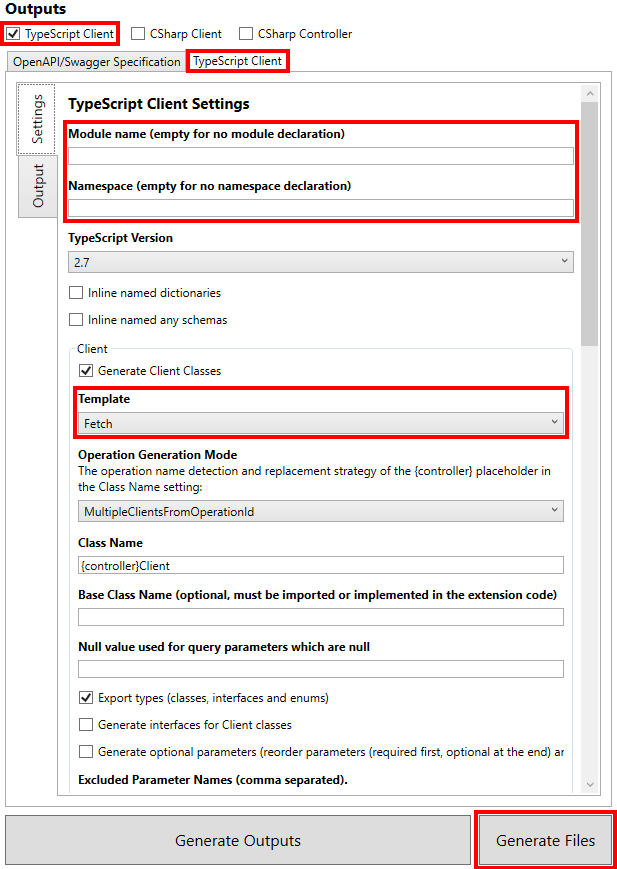
Task: Select the vertical Settings tab
Action: tap(38, 120)
